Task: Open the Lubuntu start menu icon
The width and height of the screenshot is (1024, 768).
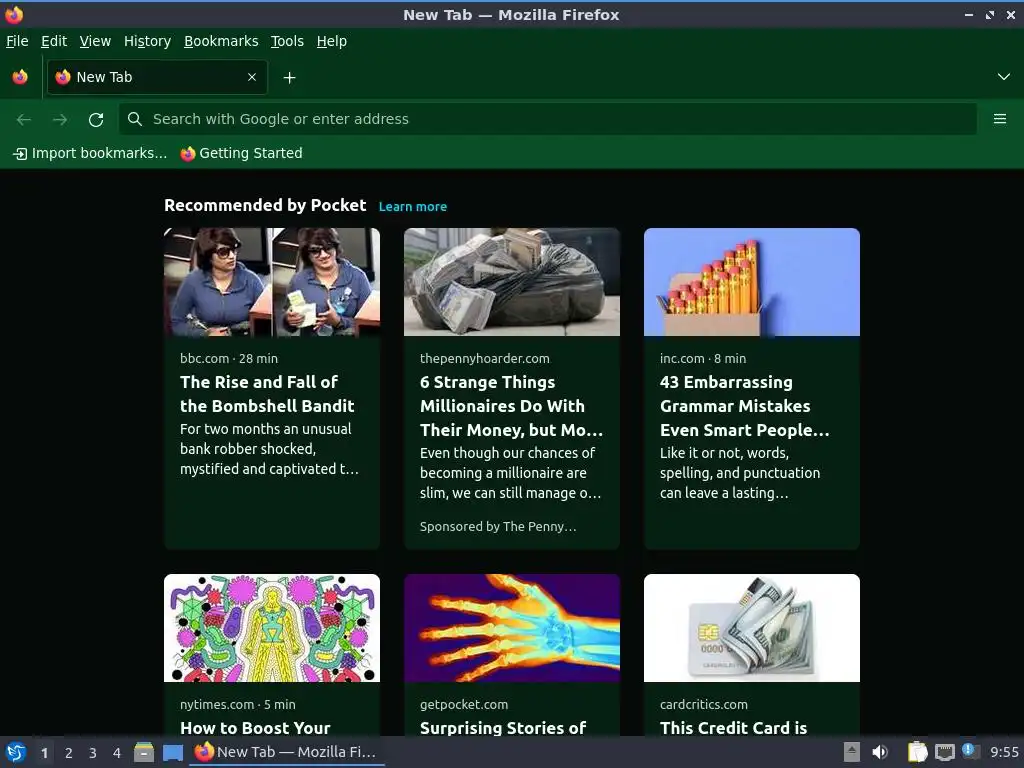Action: click(x=16, y=752)
